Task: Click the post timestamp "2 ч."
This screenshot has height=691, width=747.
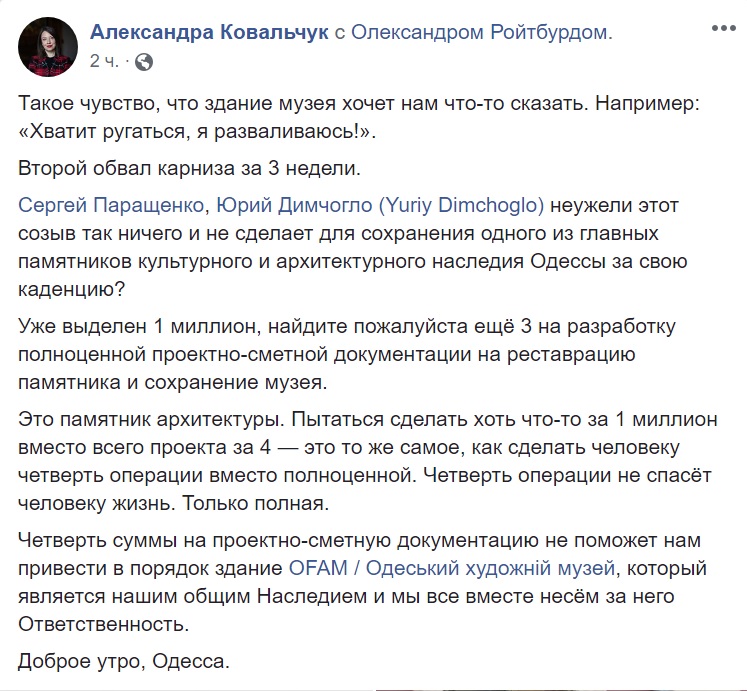Action: point(103,61)
